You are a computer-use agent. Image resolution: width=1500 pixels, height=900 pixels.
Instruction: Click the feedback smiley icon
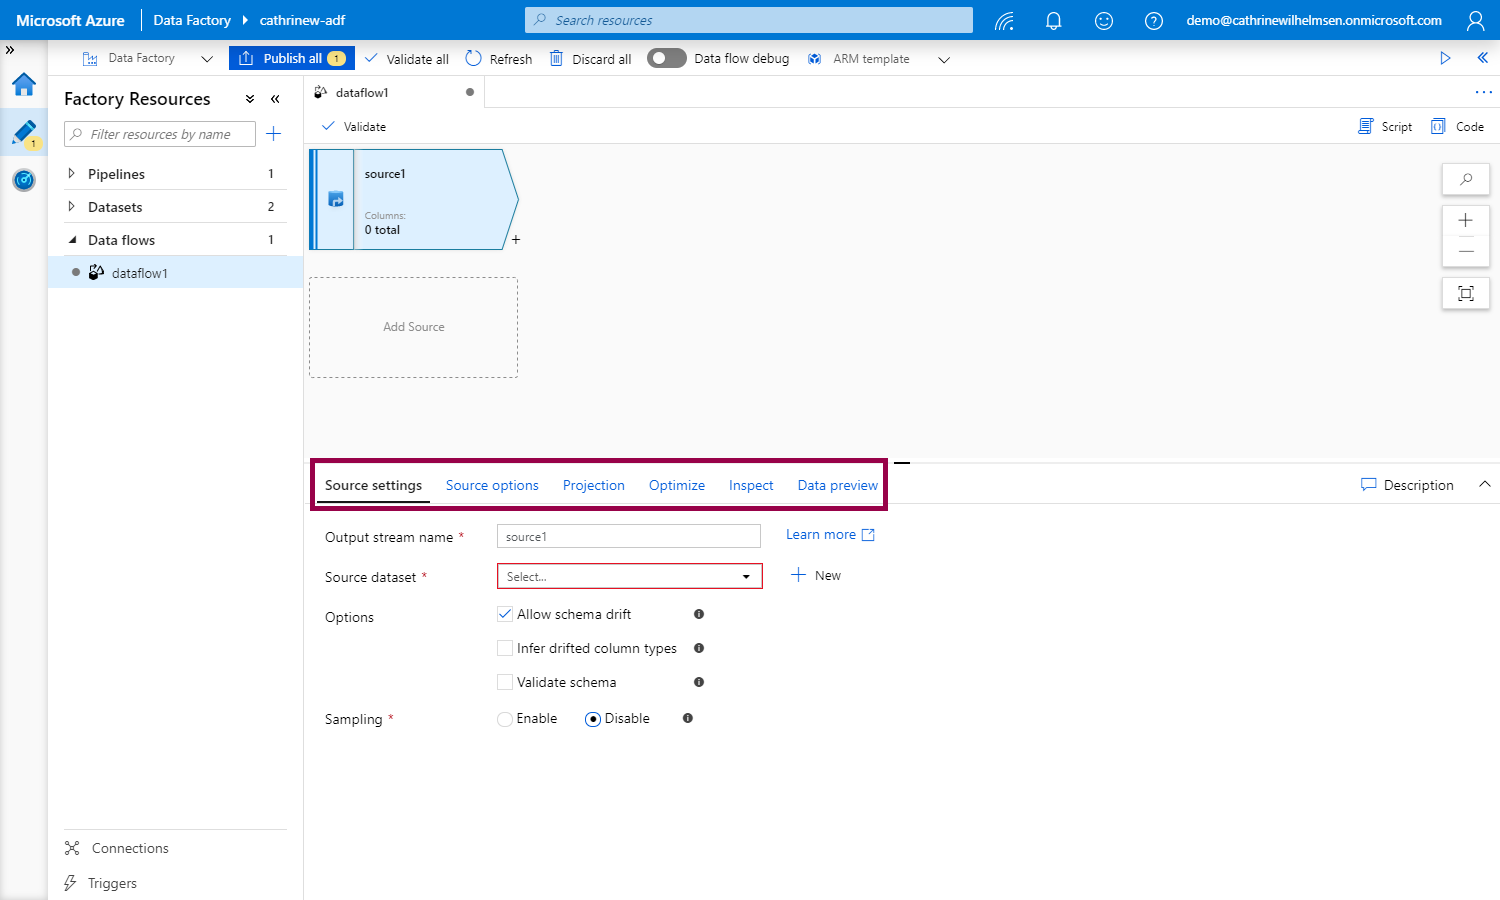click(1103, 20)
